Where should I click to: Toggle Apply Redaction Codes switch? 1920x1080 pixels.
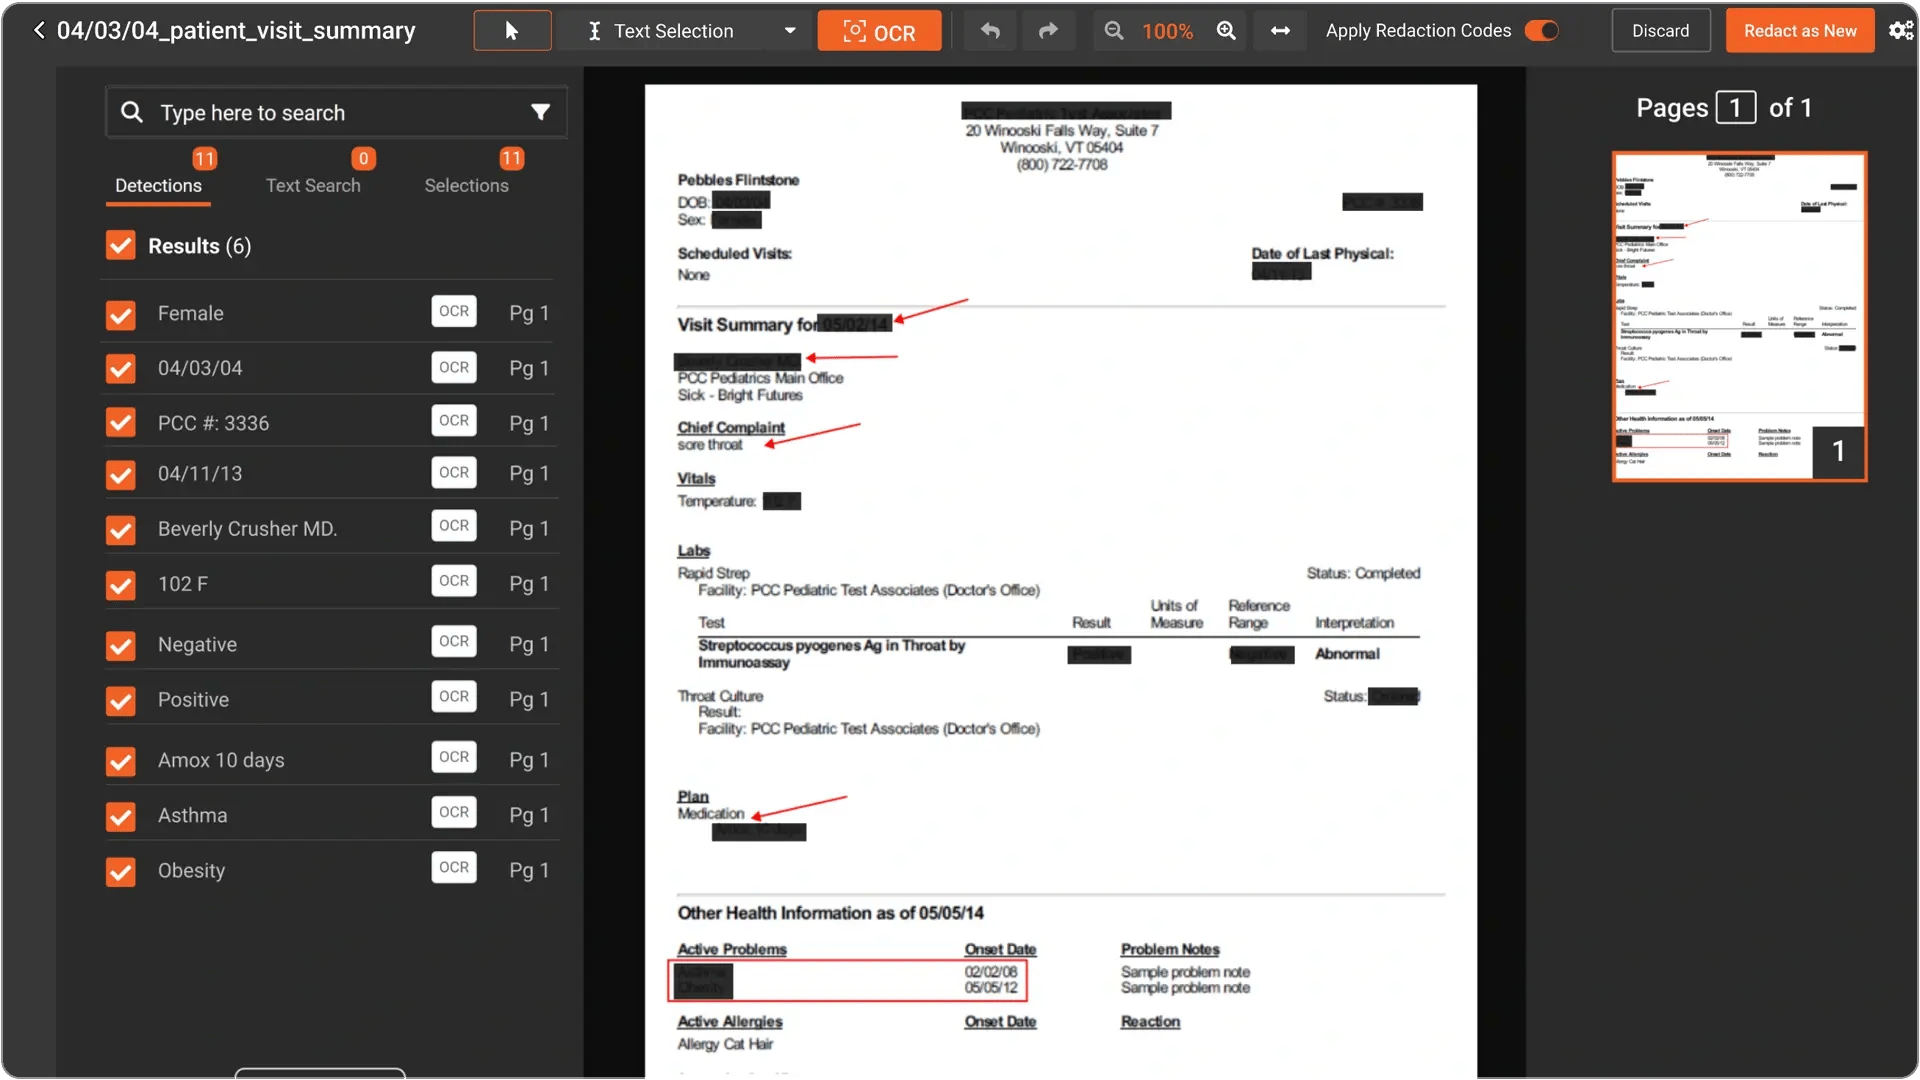coord(1541,31)
